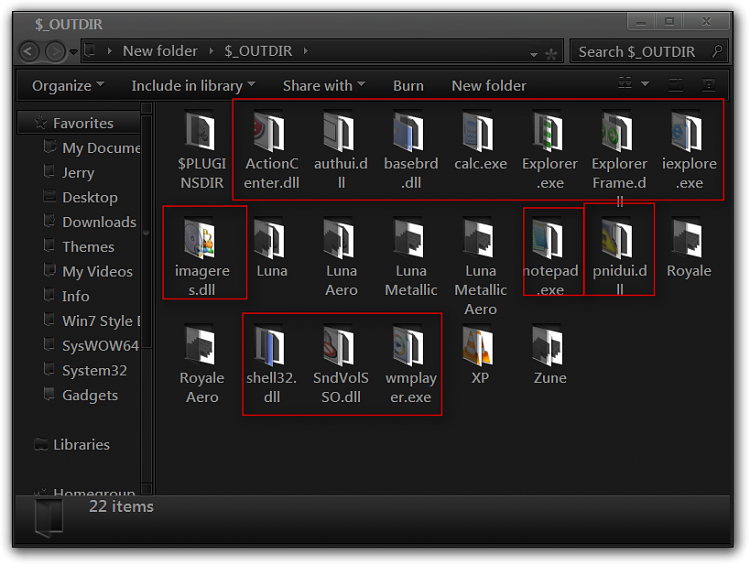The image size is (750, 565).
Task: Open the Include in library dropdown
Action: (193, 86)
